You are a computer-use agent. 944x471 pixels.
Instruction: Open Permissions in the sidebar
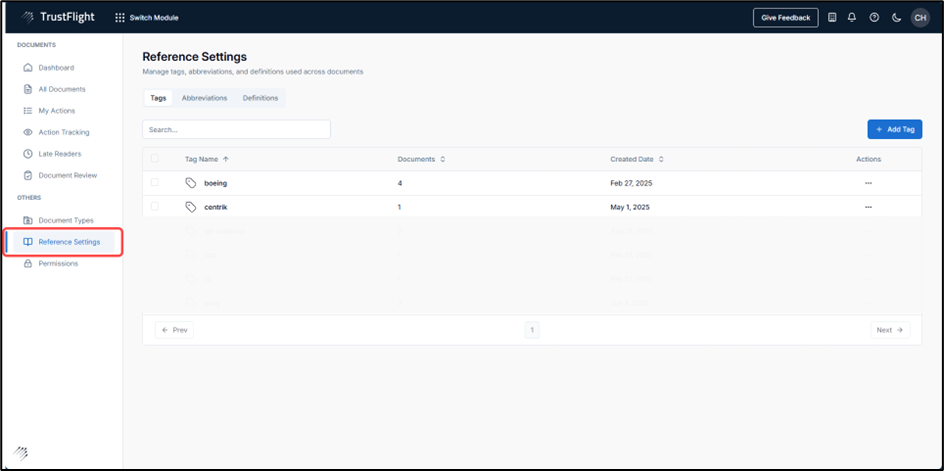pos(58,263)
